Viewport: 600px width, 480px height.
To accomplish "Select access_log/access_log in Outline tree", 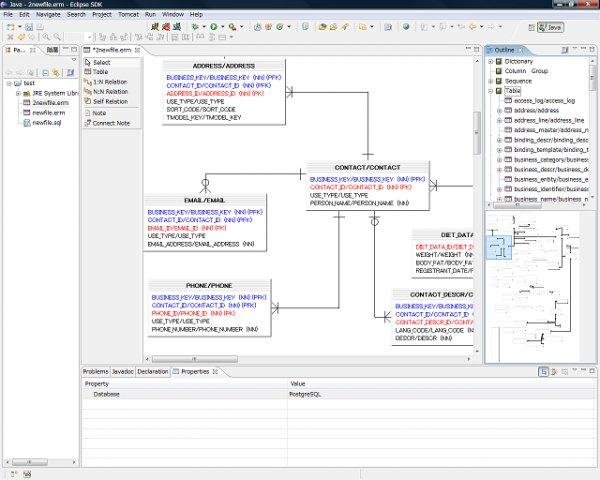I will tap(543, 101).
